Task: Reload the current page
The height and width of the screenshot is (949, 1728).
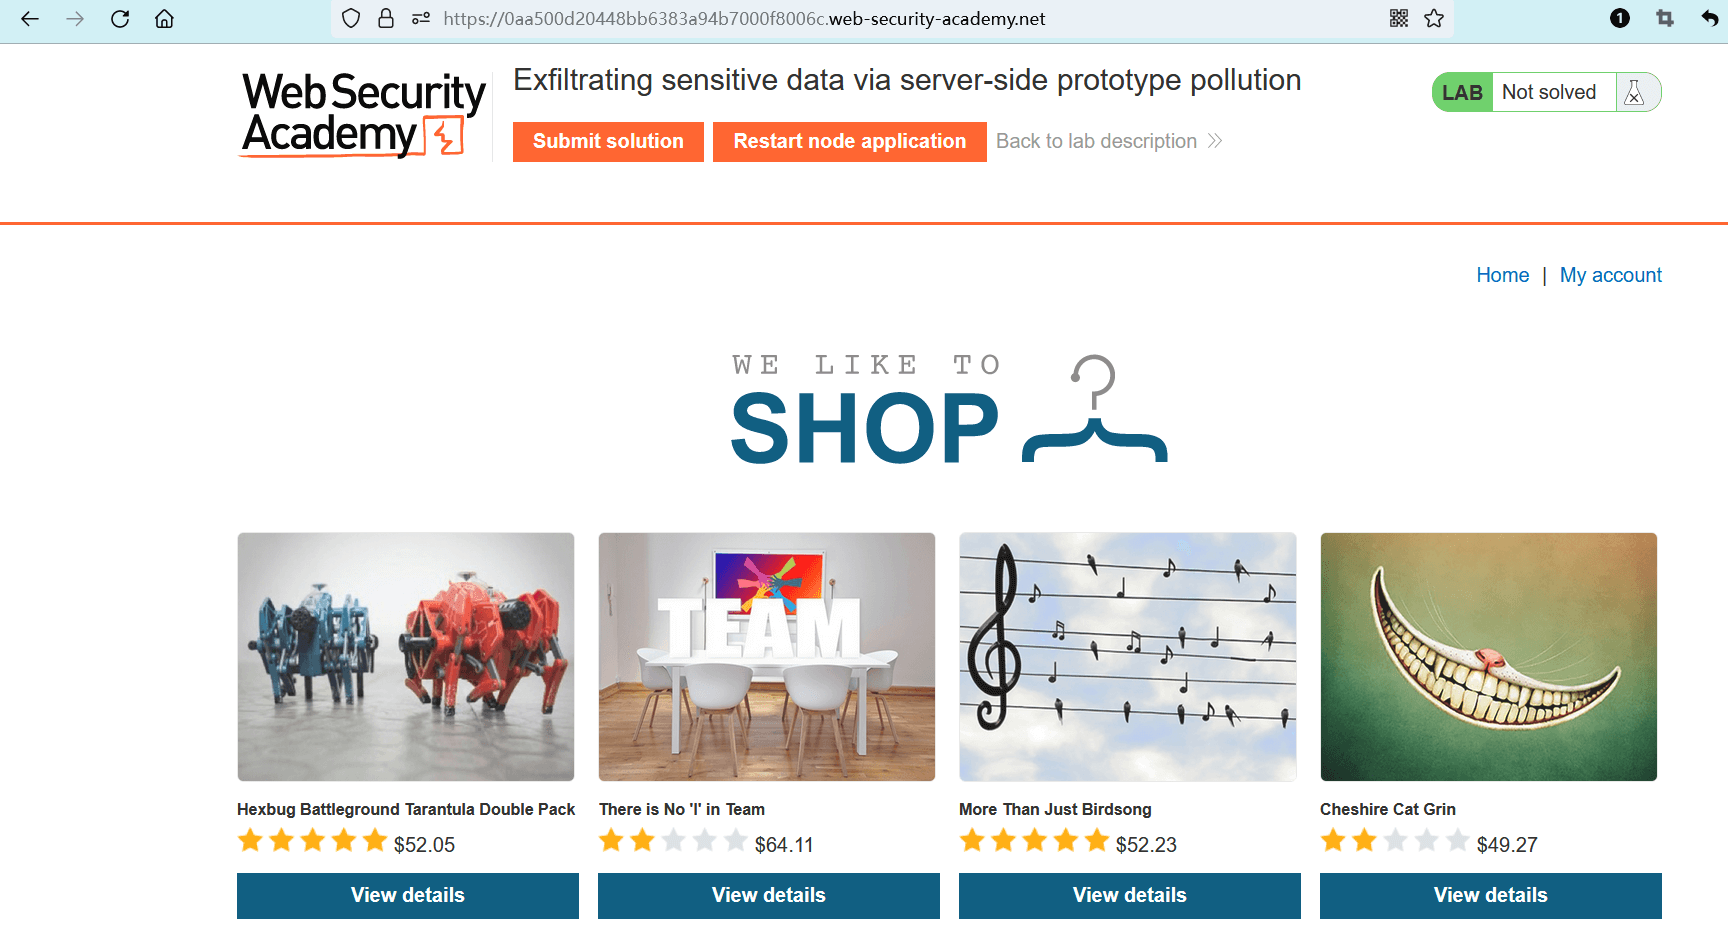Action: (x=120, y=19)
